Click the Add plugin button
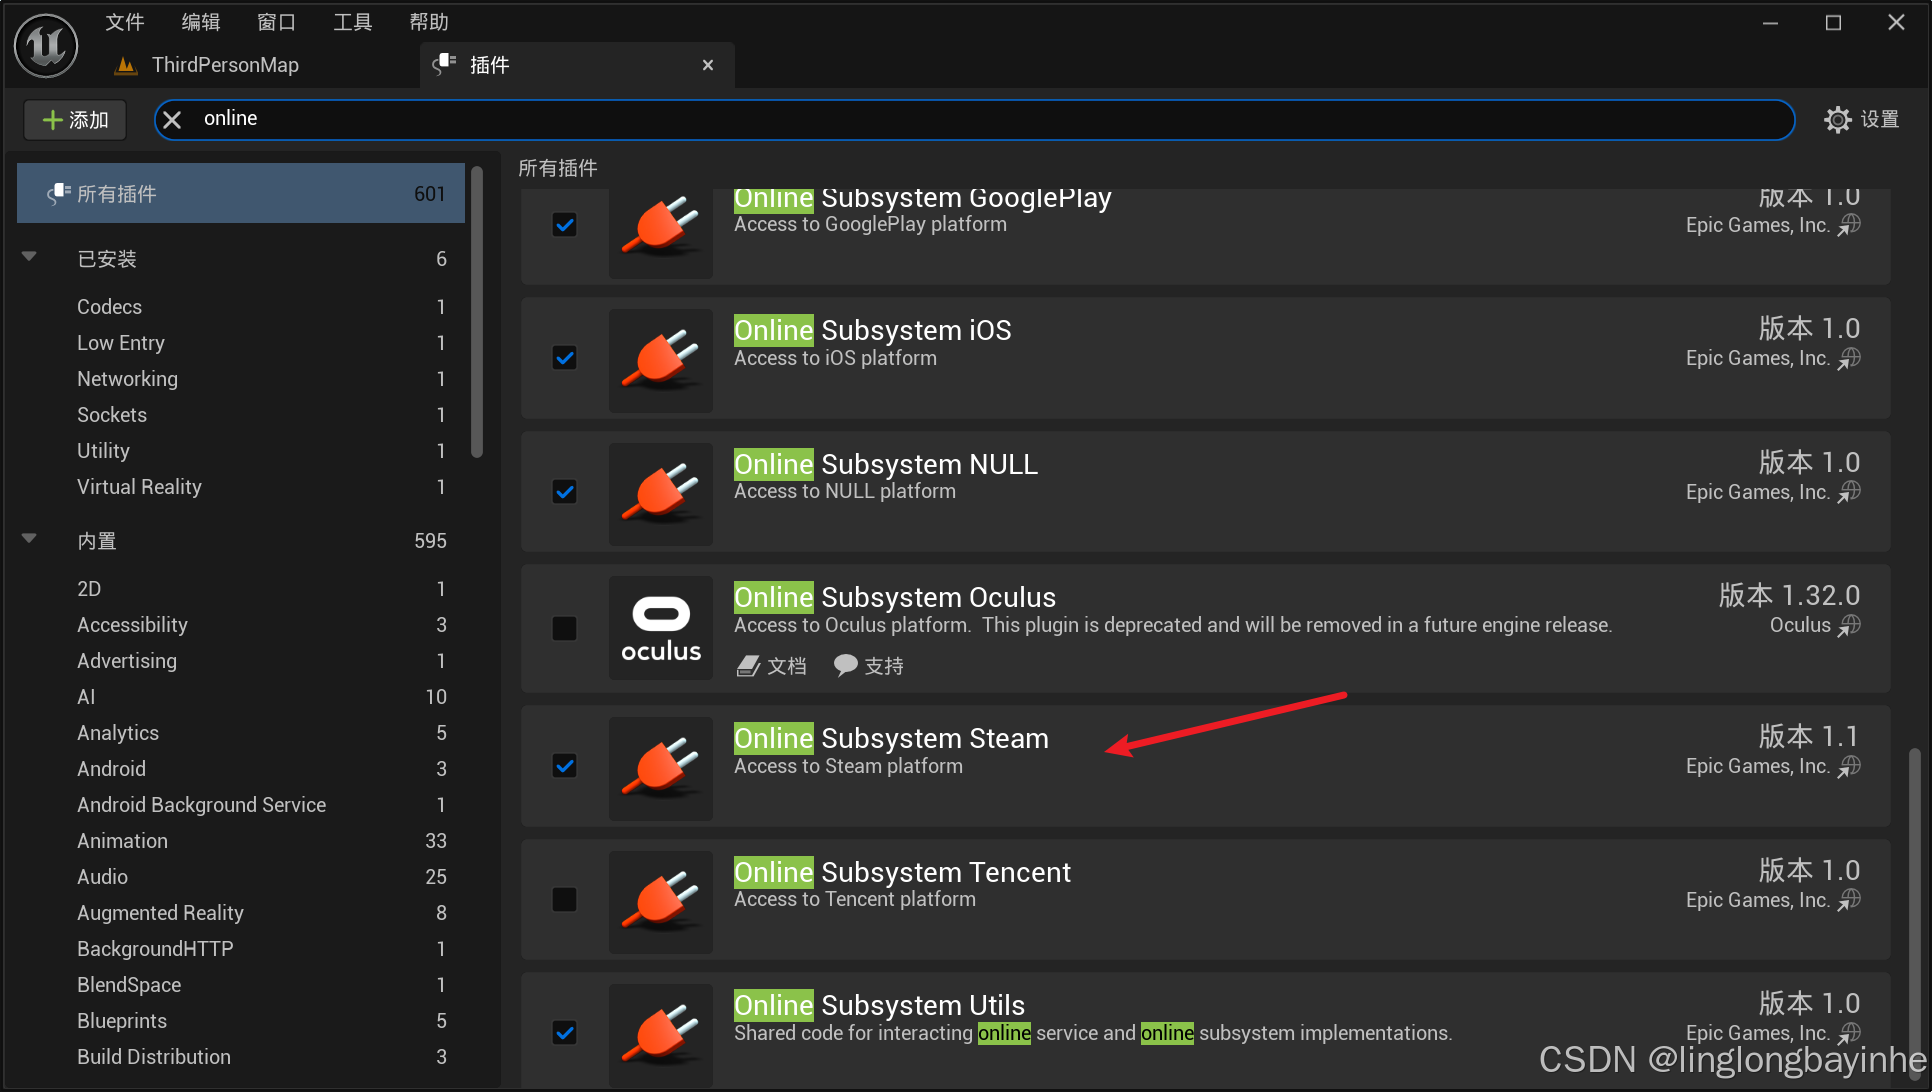 coord(75,120)
